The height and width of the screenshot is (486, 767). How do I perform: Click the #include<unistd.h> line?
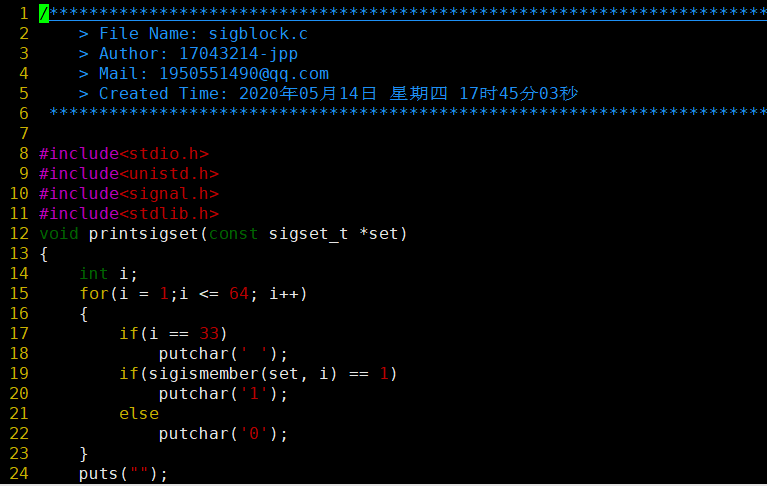tap(129, 174)
